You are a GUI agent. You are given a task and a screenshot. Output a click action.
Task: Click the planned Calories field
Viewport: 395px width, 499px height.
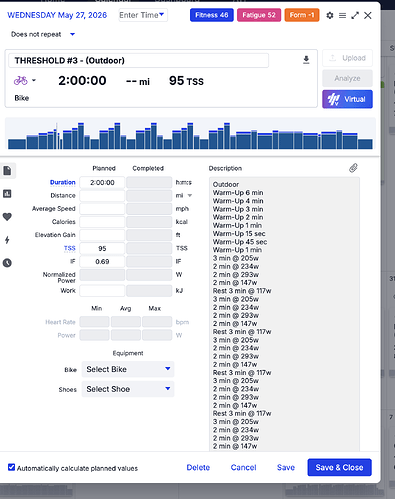pos(102,222)
